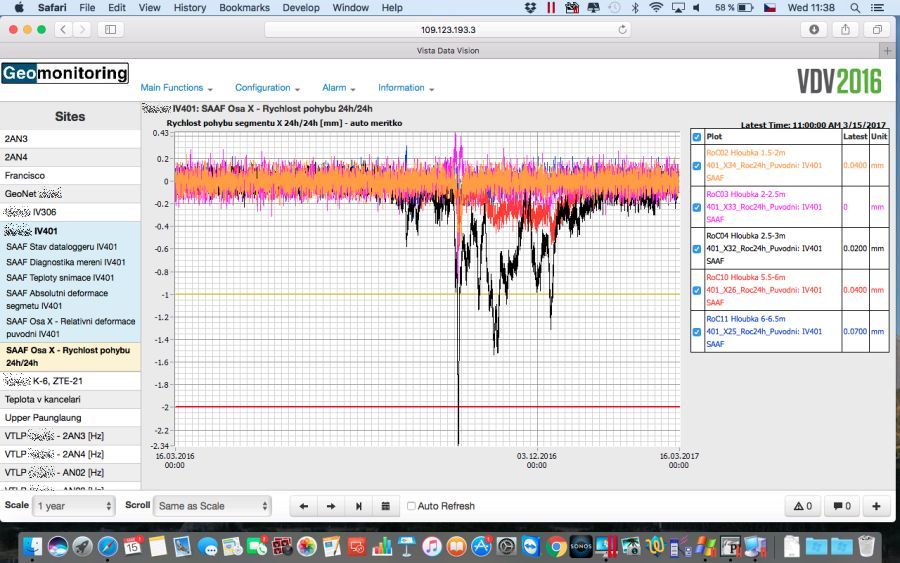Open the Safari share button
The image size is (900, 563).
click(x=845, y=29)
